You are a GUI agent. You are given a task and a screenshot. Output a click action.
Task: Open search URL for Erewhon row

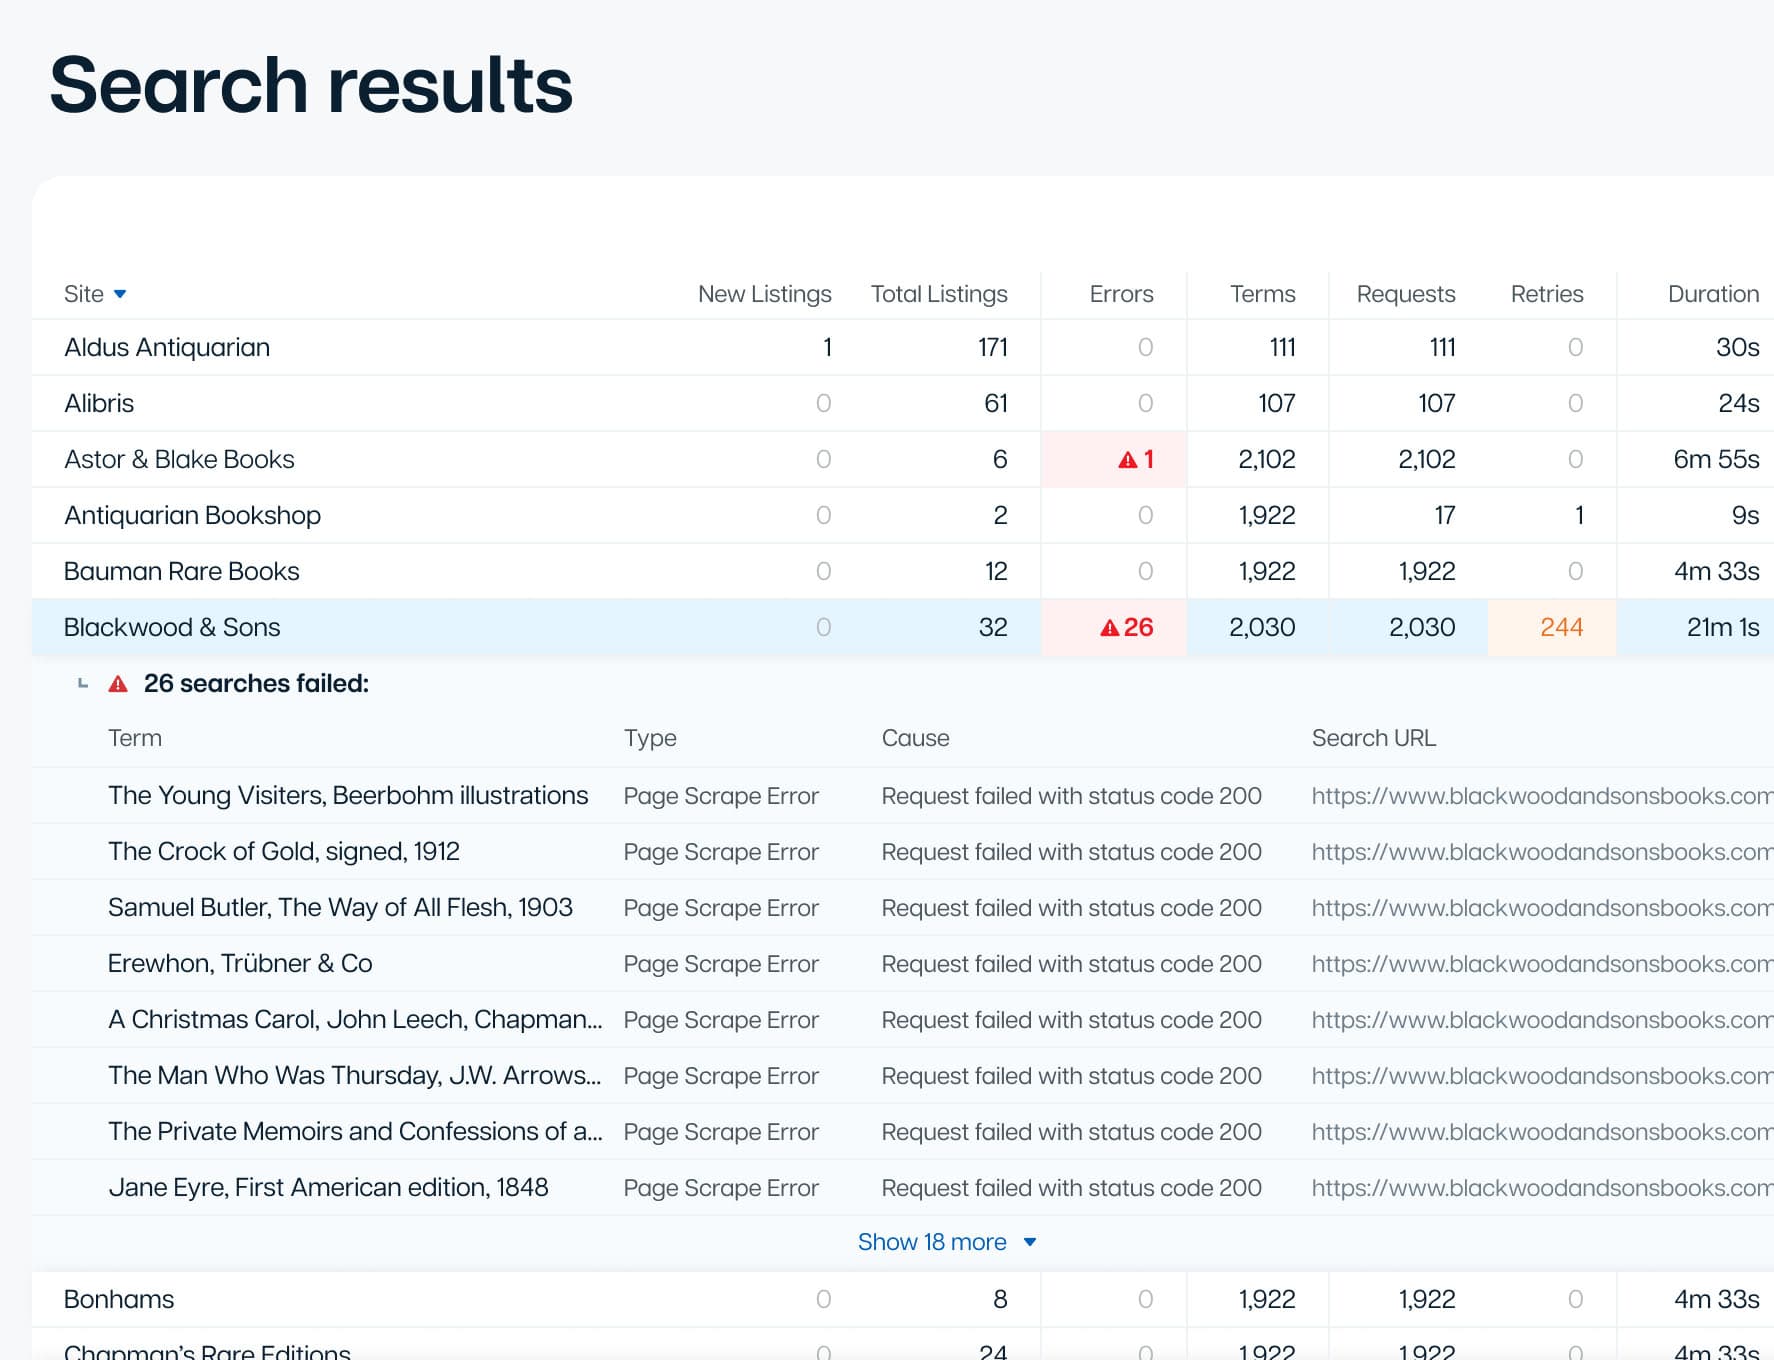1542,964
